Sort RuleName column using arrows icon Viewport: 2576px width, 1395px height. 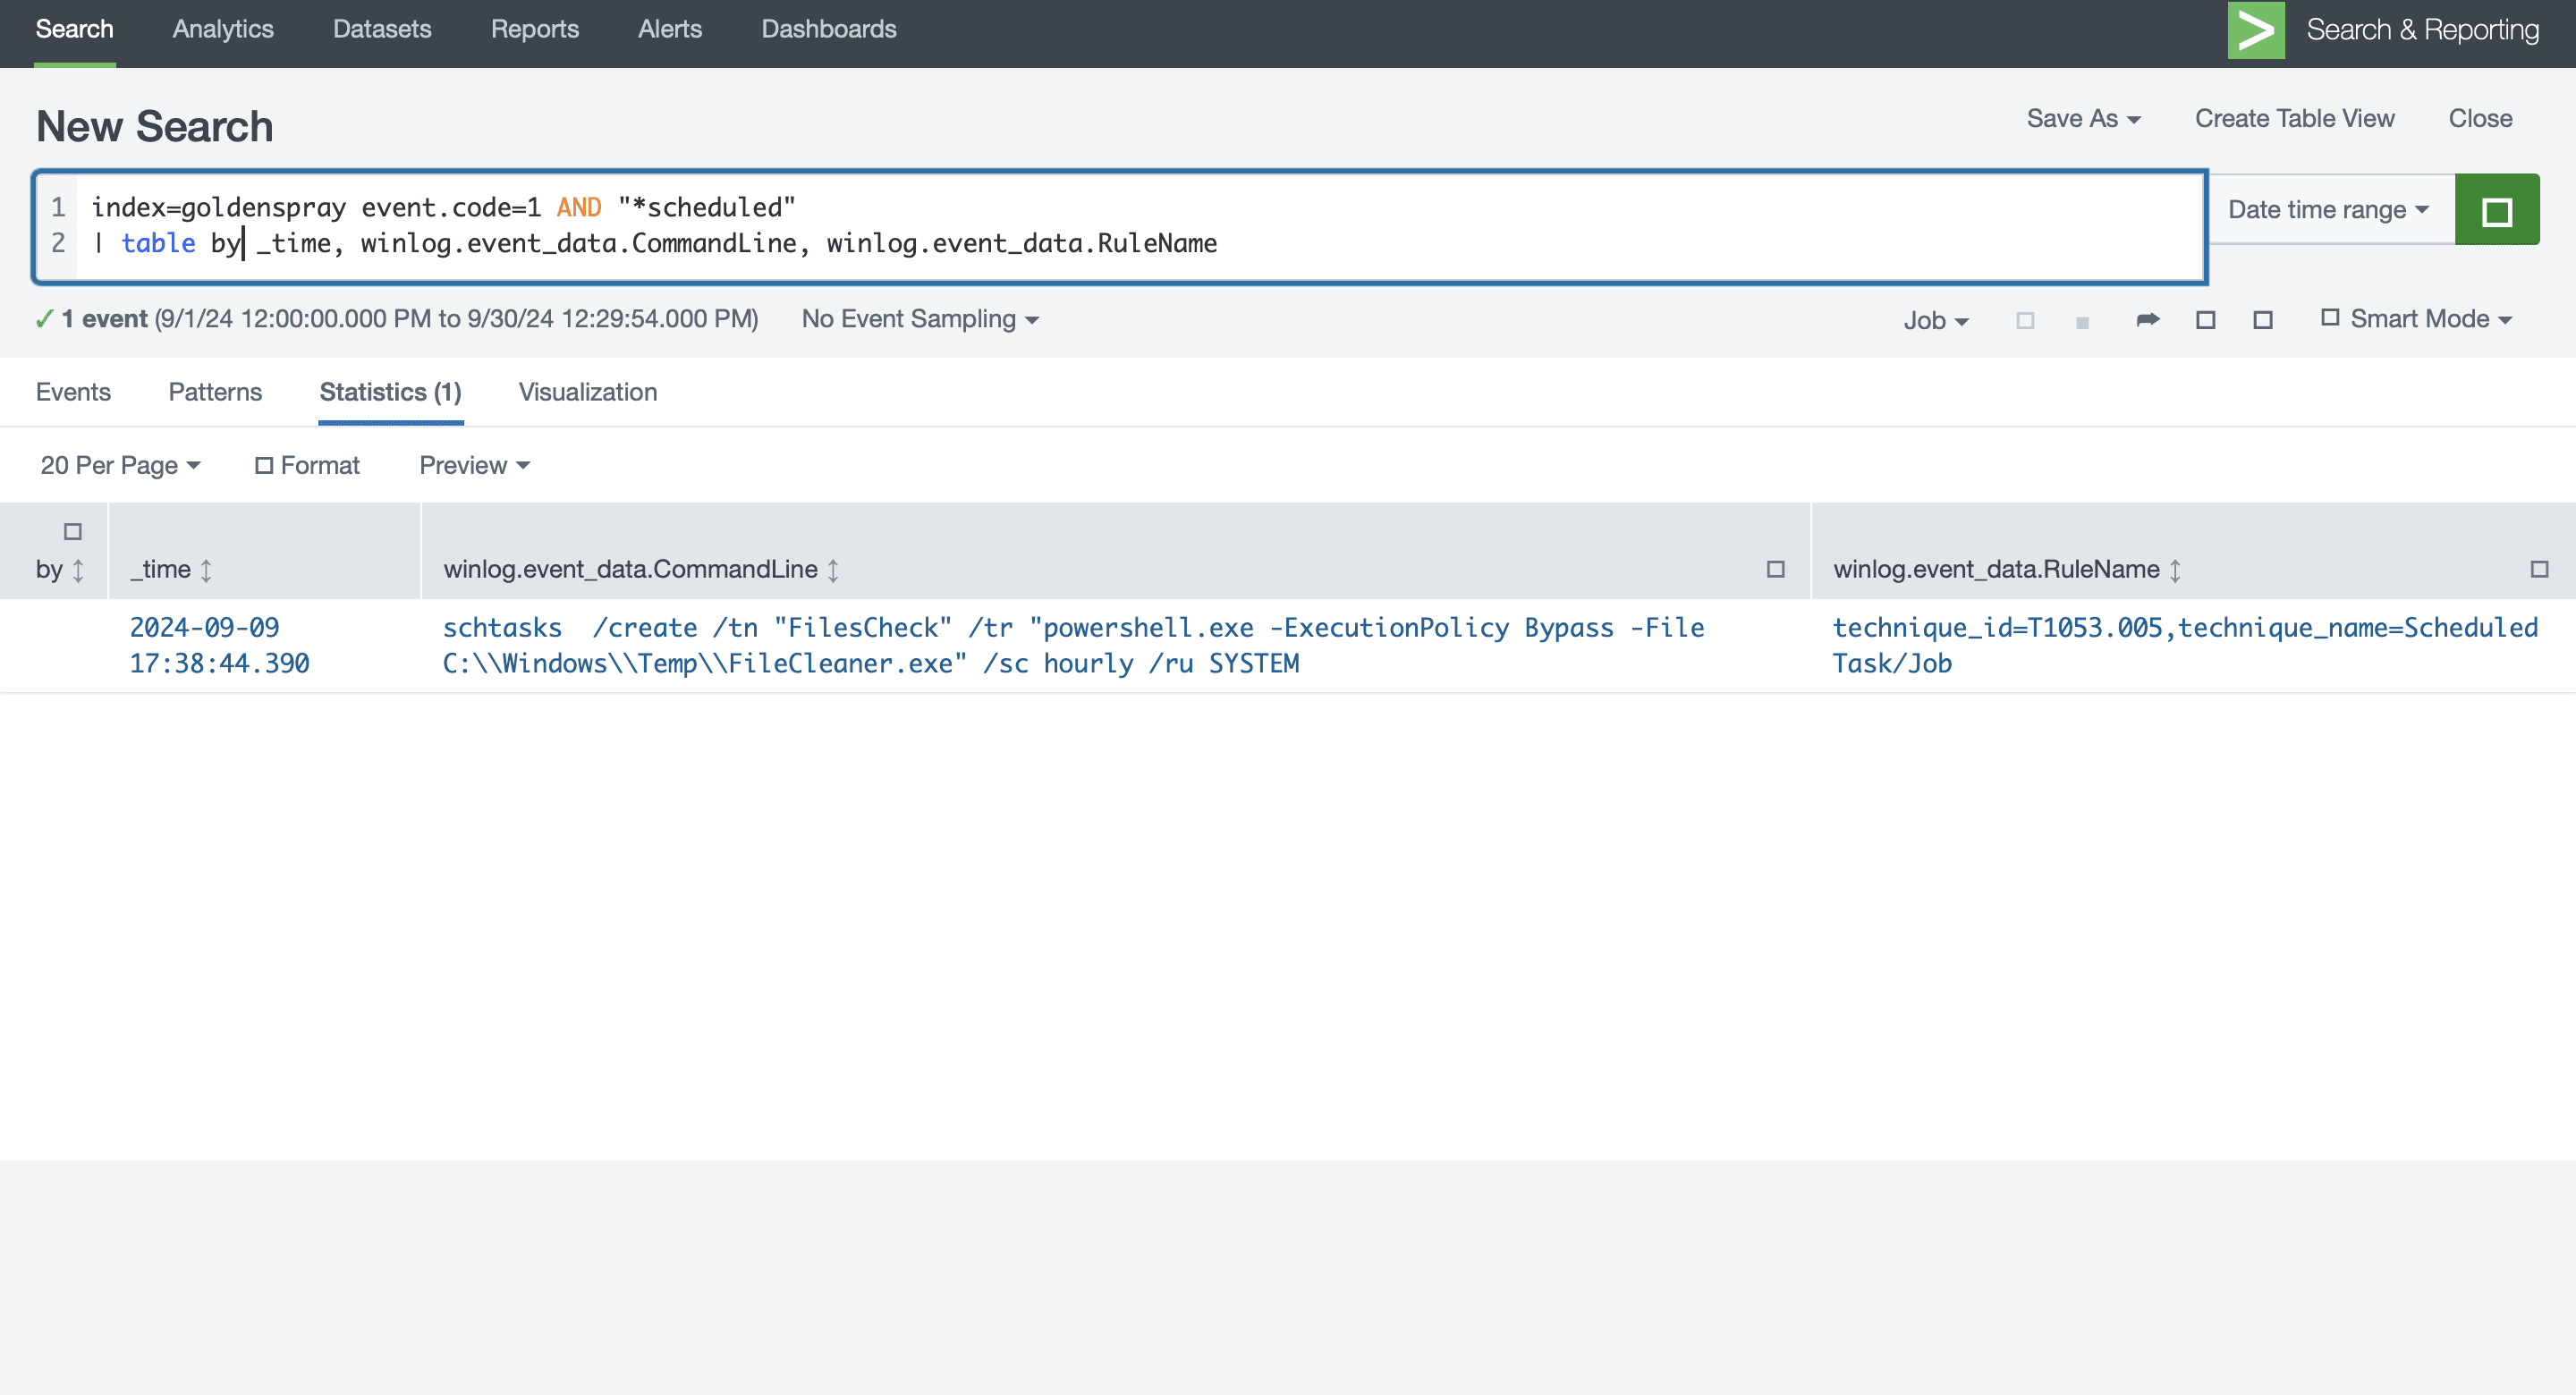[x=2175, y=570]
